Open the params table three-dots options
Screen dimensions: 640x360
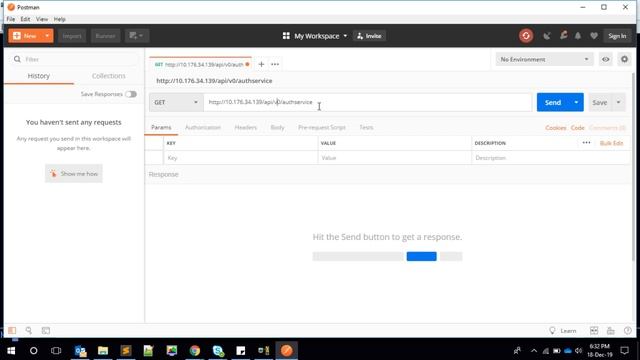click(x=587, y=143)
